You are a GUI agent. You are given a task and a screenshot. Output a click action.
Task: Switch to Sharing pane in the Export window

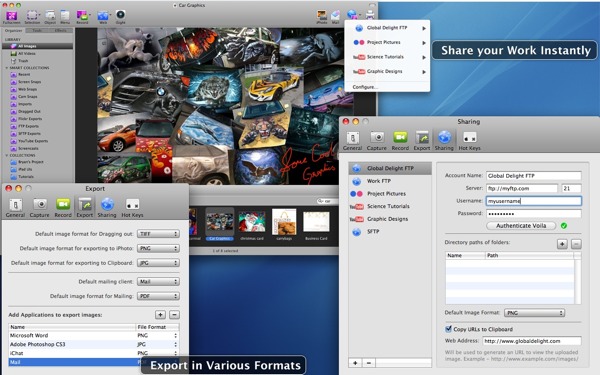107,208
